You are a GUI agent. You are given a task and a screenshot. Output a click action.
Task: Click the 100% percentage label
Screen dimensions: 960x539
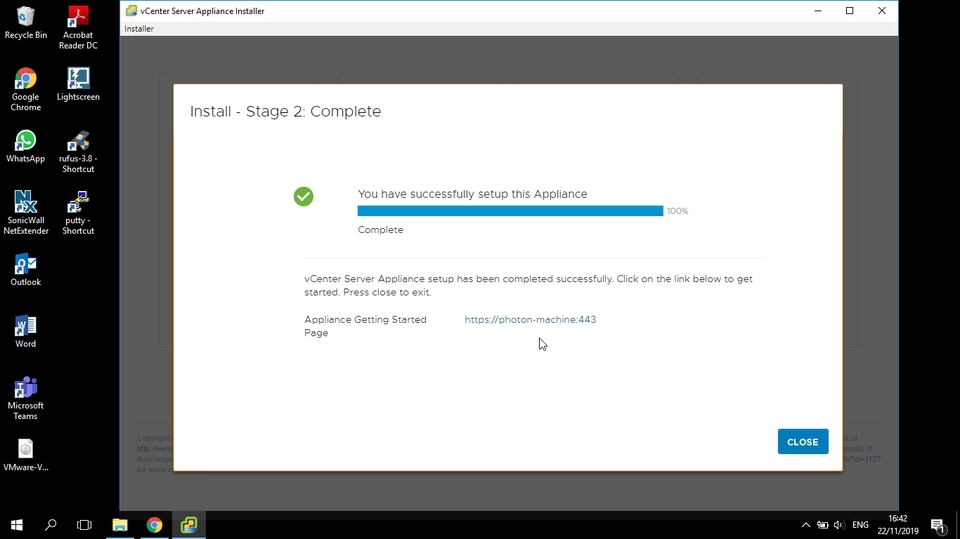click(x=677, y=211)
